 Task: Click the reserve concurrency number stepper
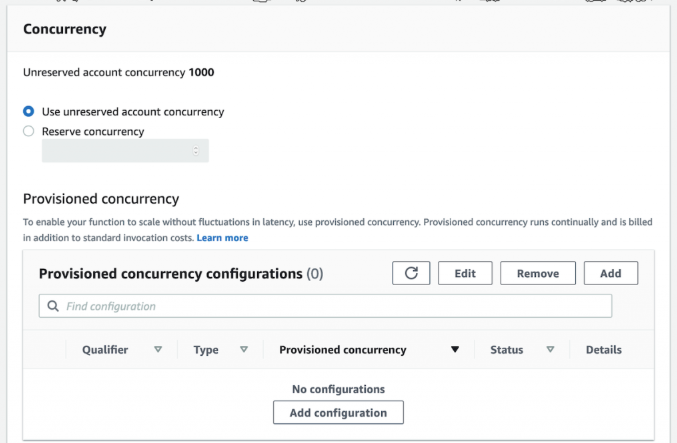196,151
